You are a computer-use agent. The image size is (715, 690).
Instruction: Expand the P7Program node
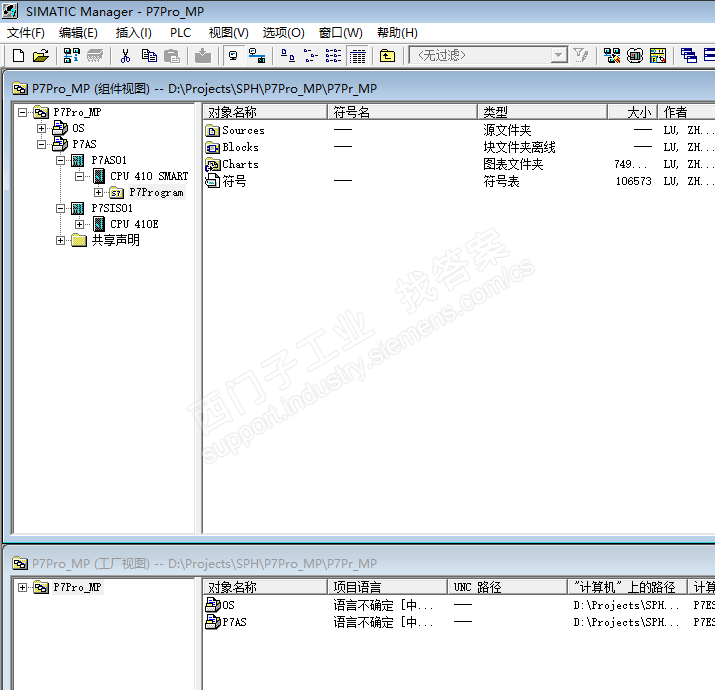(x=98, y=192)
